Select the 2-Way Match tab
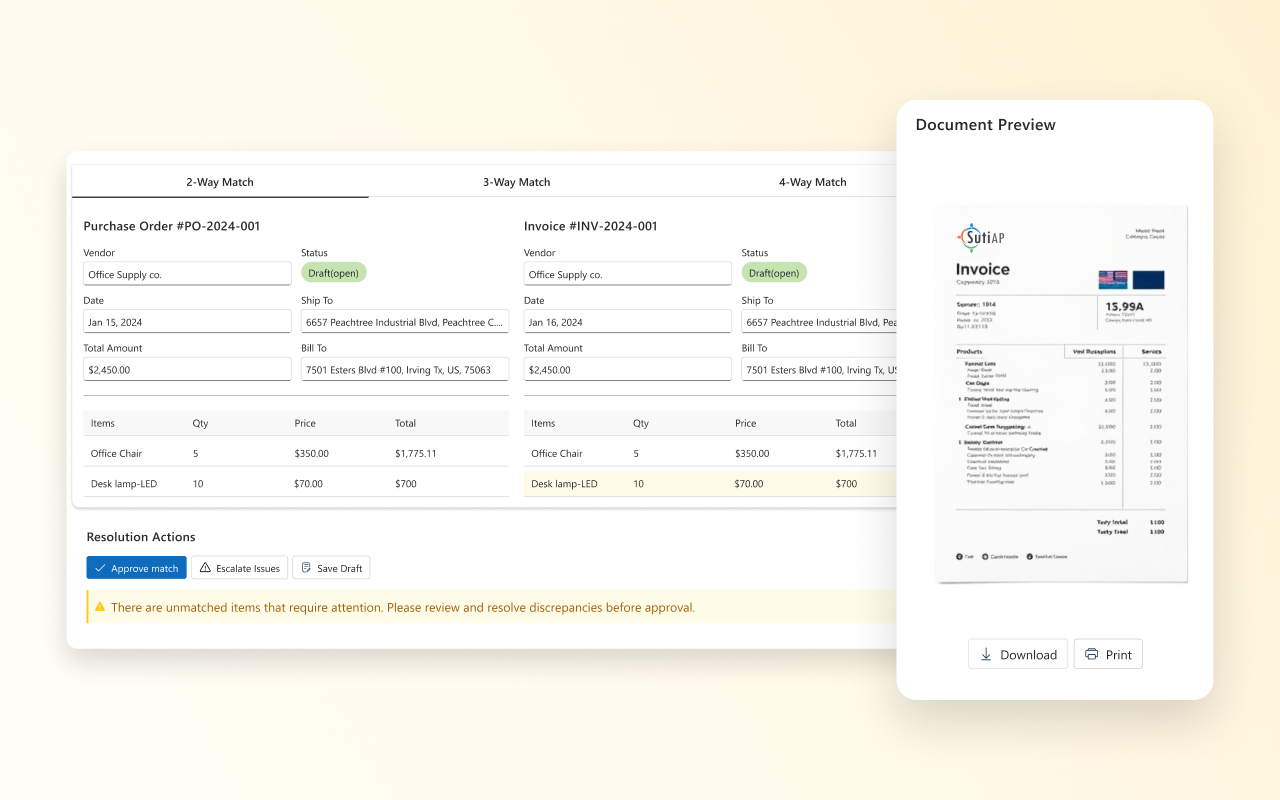The image size is (1280, 800). (x=220, y=182)
